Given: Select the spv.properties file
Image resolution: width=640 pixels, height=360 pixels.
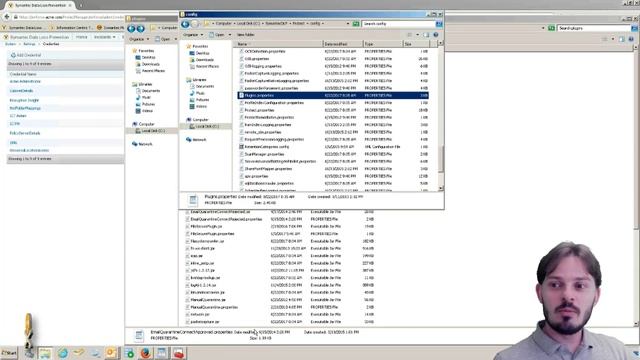Looking at the screenshot, I should pyautogui.click(x=256, y=176).
